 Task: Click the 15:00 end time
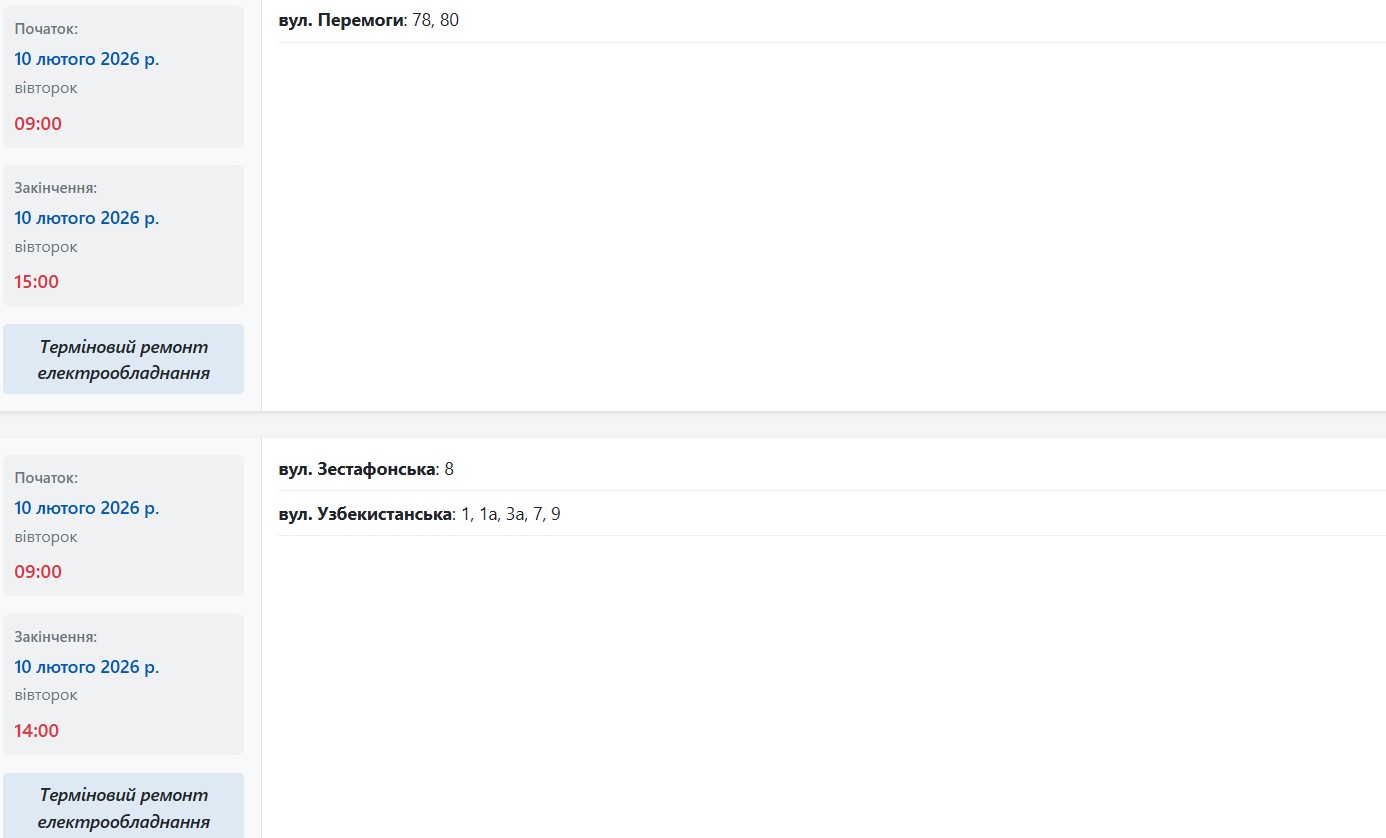click(x=37, y=282)
